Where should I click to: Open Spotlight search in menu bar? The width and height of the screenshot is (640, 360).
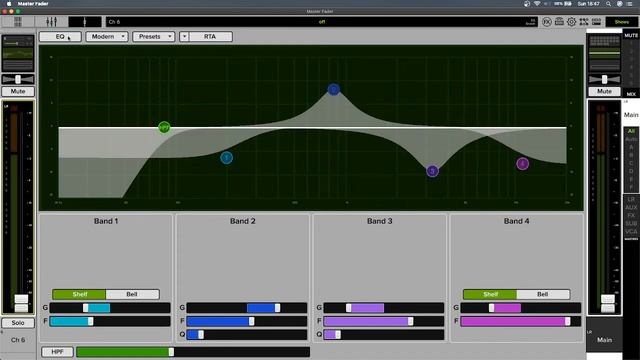click(609, 4)
